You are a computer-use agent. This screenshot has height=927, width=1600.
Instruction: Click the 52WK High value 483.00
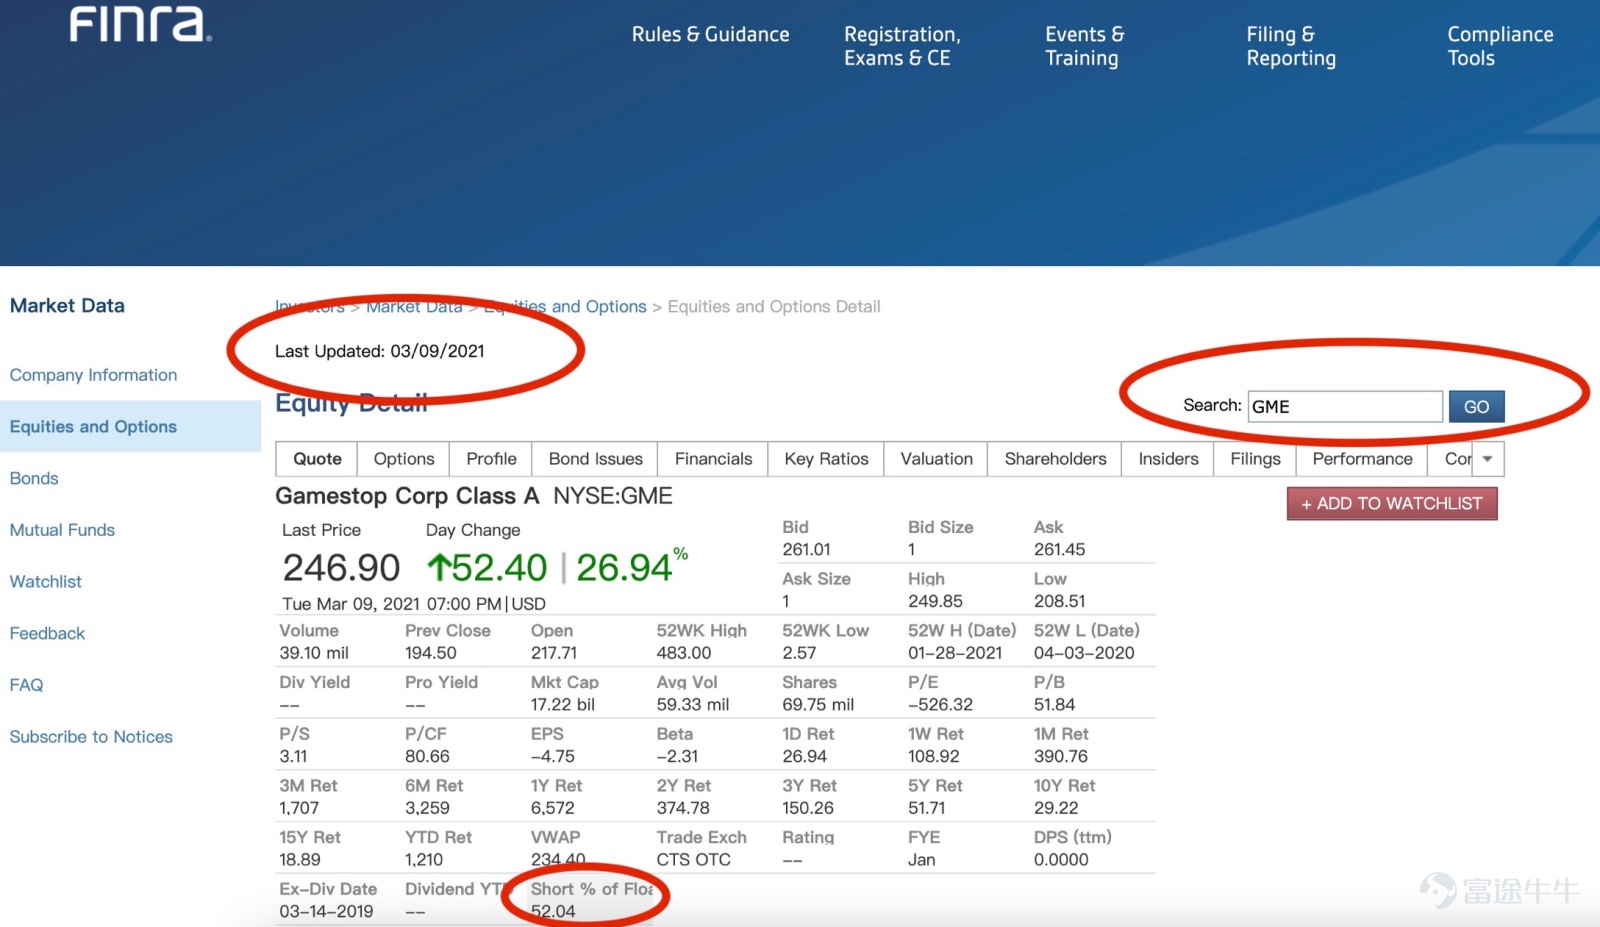tap(683, 653)
